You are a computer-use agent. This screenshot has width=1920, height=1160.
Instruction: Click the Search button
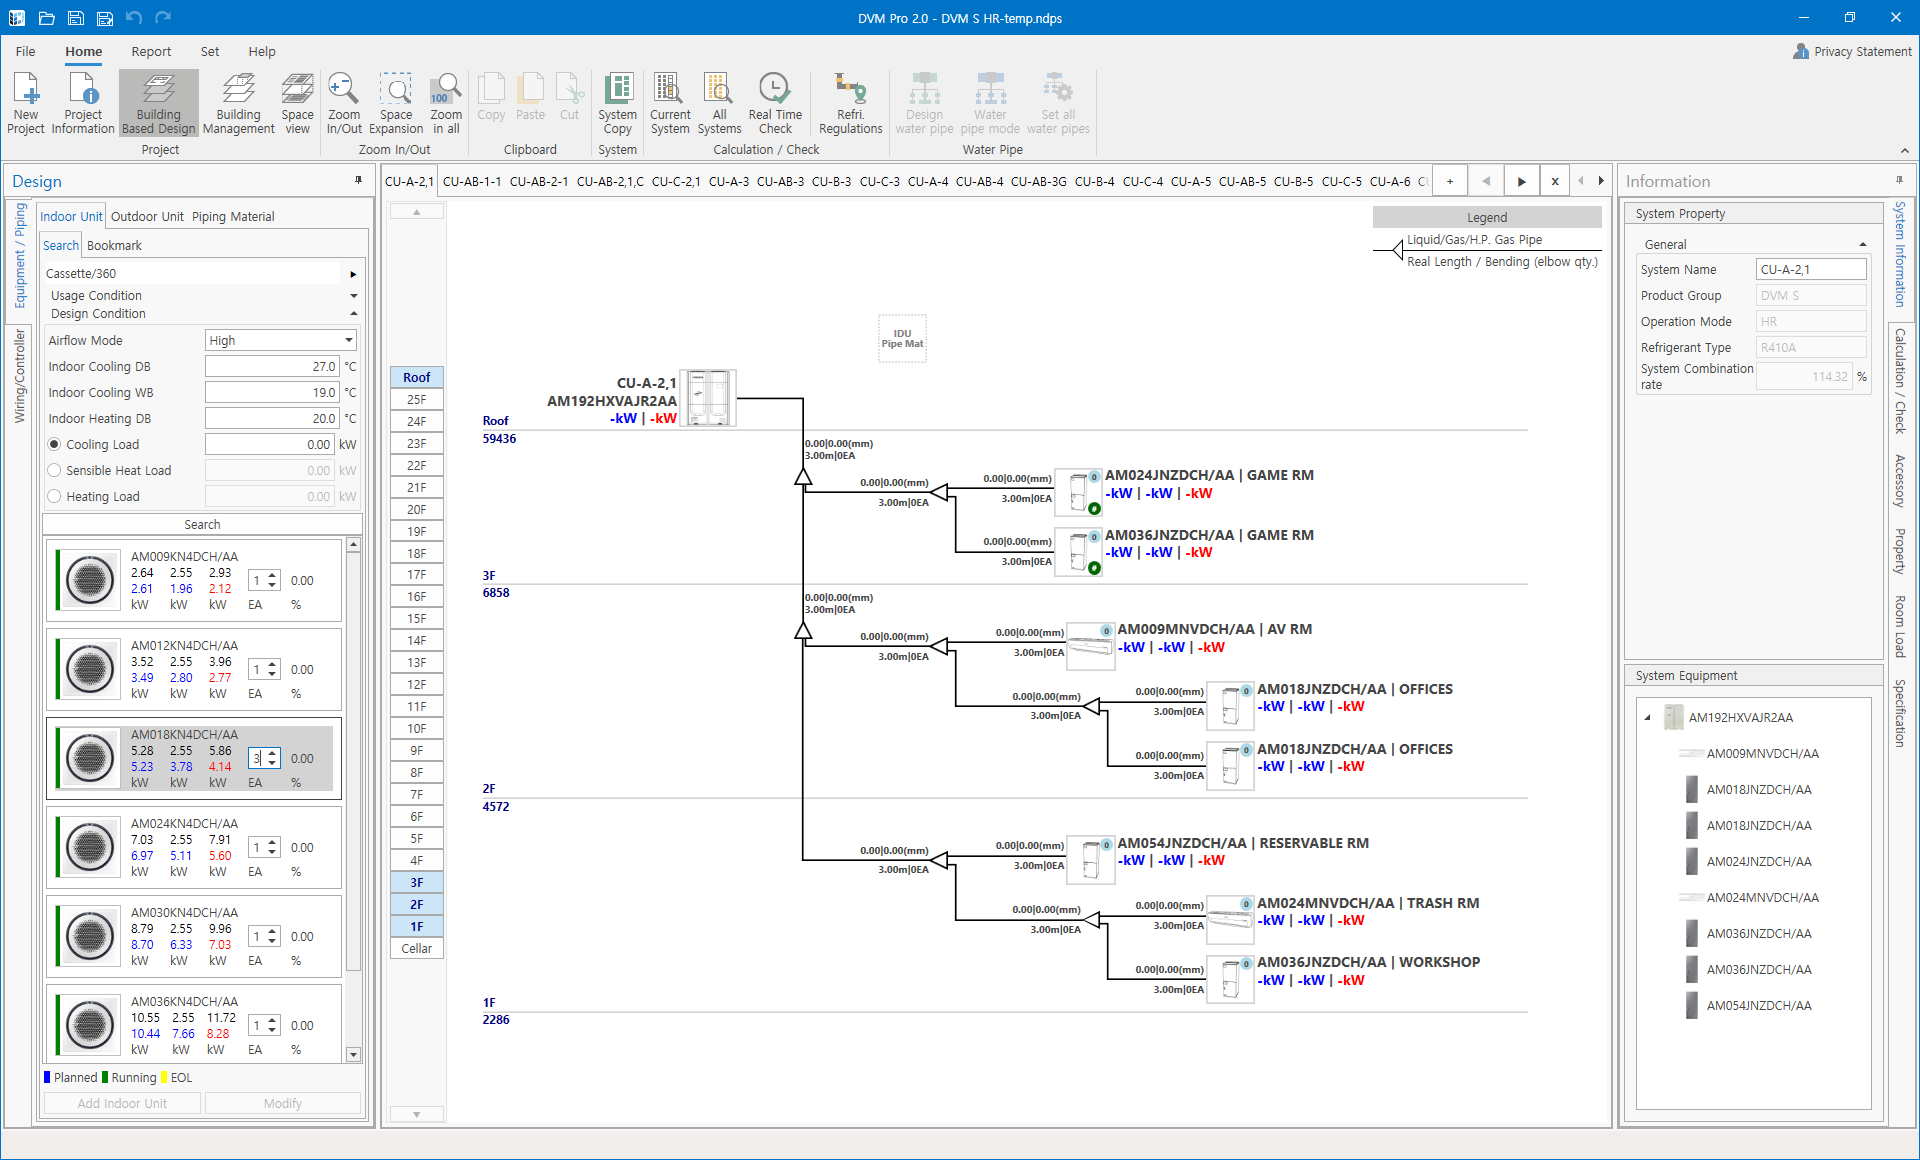(202, 524)
